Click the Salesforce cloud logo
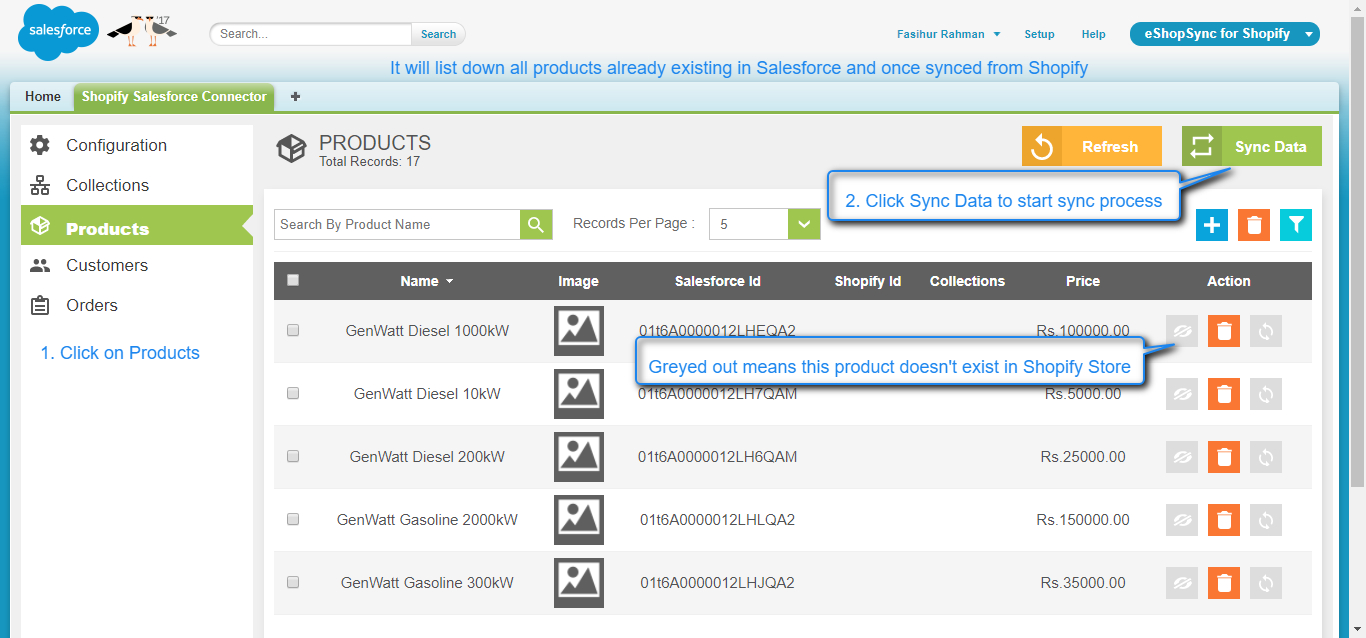 pos(58,32)
